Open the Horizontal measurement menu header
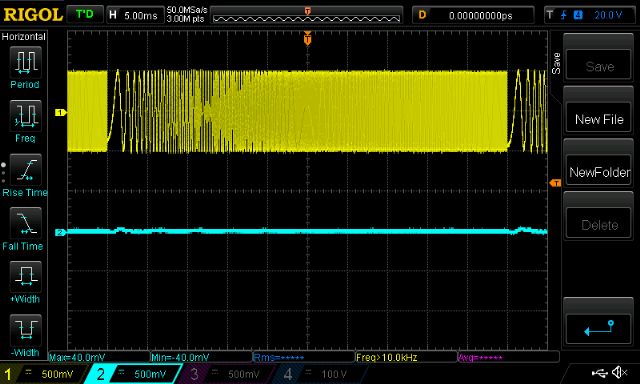 (24, 37)
